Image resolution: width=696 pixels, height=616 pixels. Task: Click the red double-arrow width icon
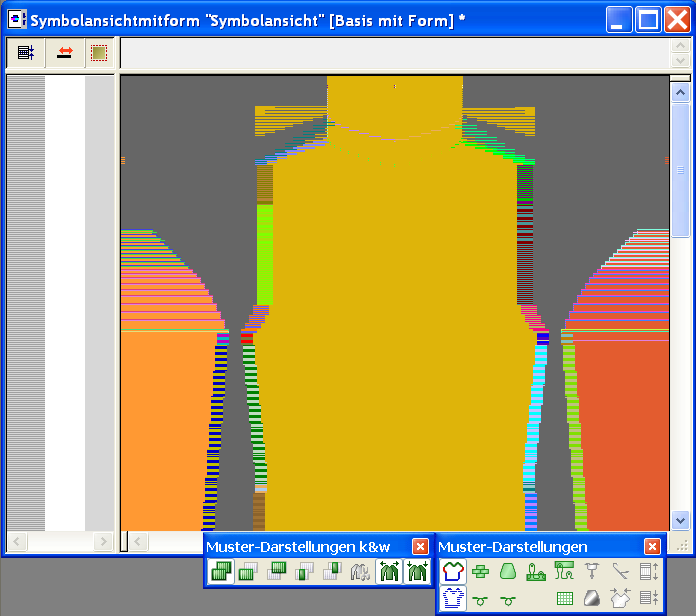click(x=65, y=53)
